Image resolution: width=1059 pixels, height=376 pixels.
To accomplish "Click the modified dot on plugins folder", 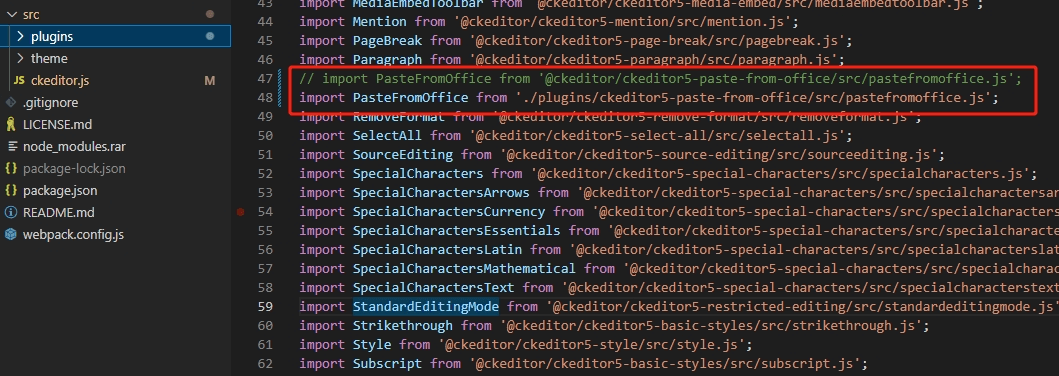I will click(210, 36).
